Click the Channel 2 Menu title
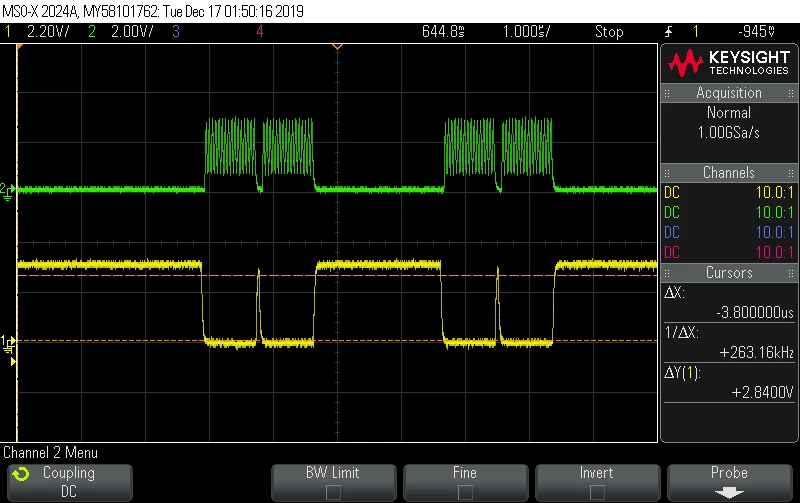The image size is (800, 503). 51,452
